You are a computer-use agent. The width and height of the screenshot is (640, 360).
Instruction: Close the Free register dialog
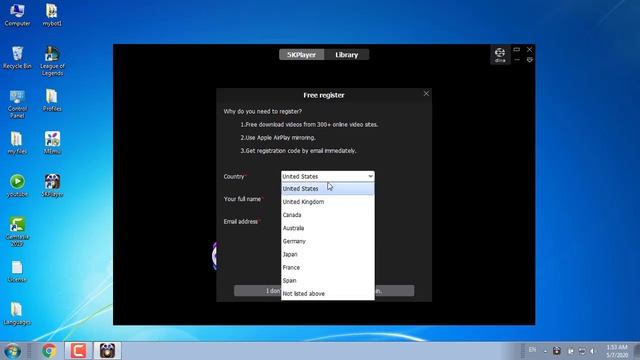(x=426, y=93)
